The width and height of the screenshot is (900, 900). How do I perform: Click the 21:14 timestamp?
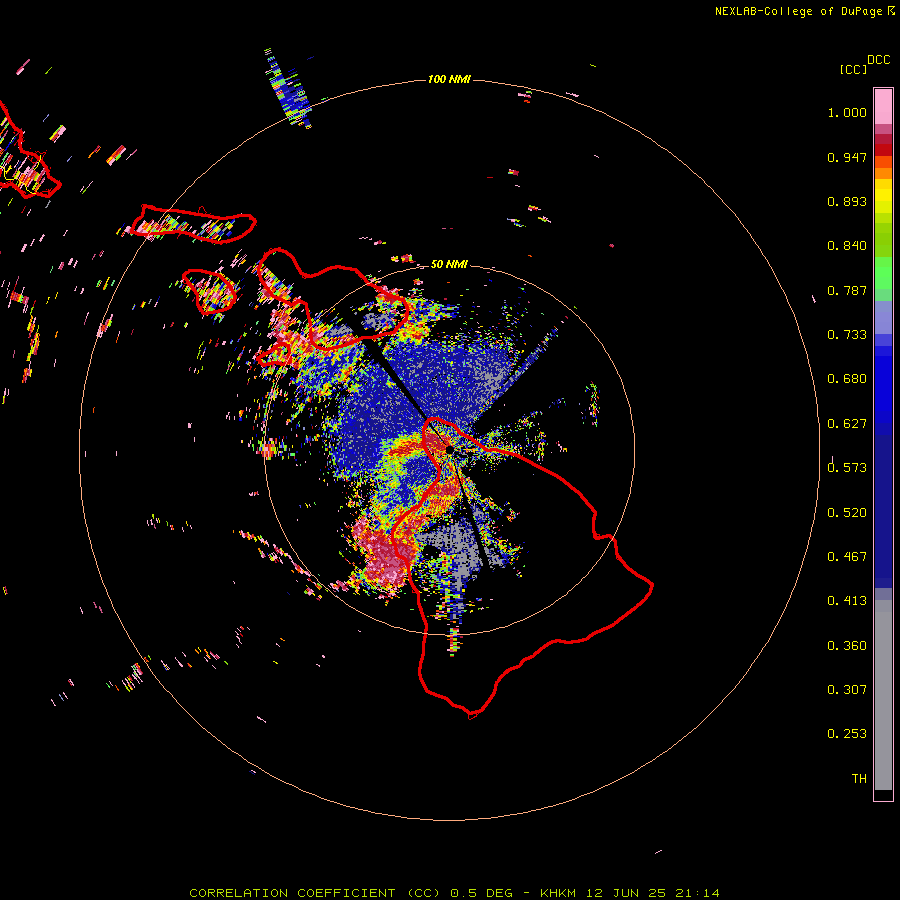(697, 893)
